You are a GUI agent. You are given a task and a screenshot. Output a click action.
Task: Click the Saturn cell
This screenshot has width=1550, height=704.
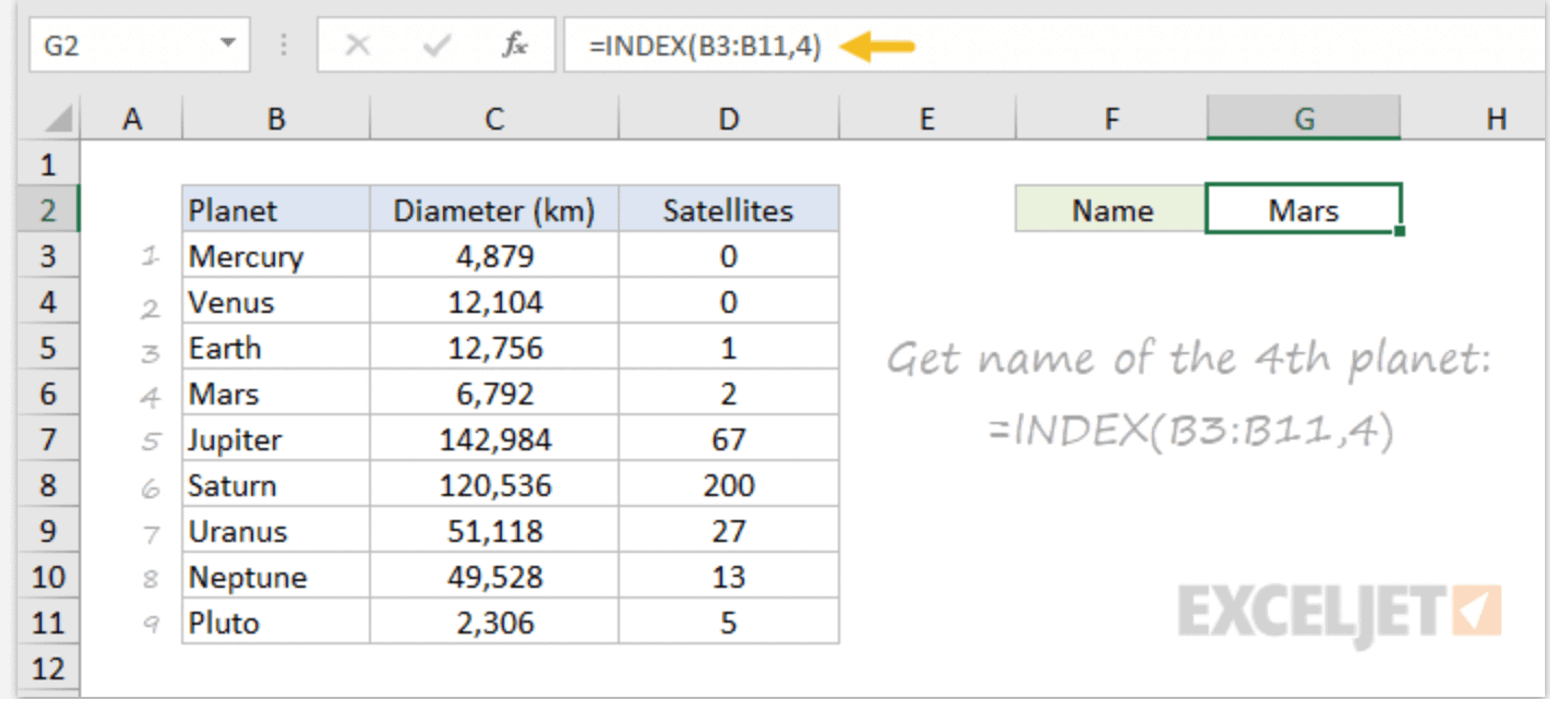click(276, 486)
